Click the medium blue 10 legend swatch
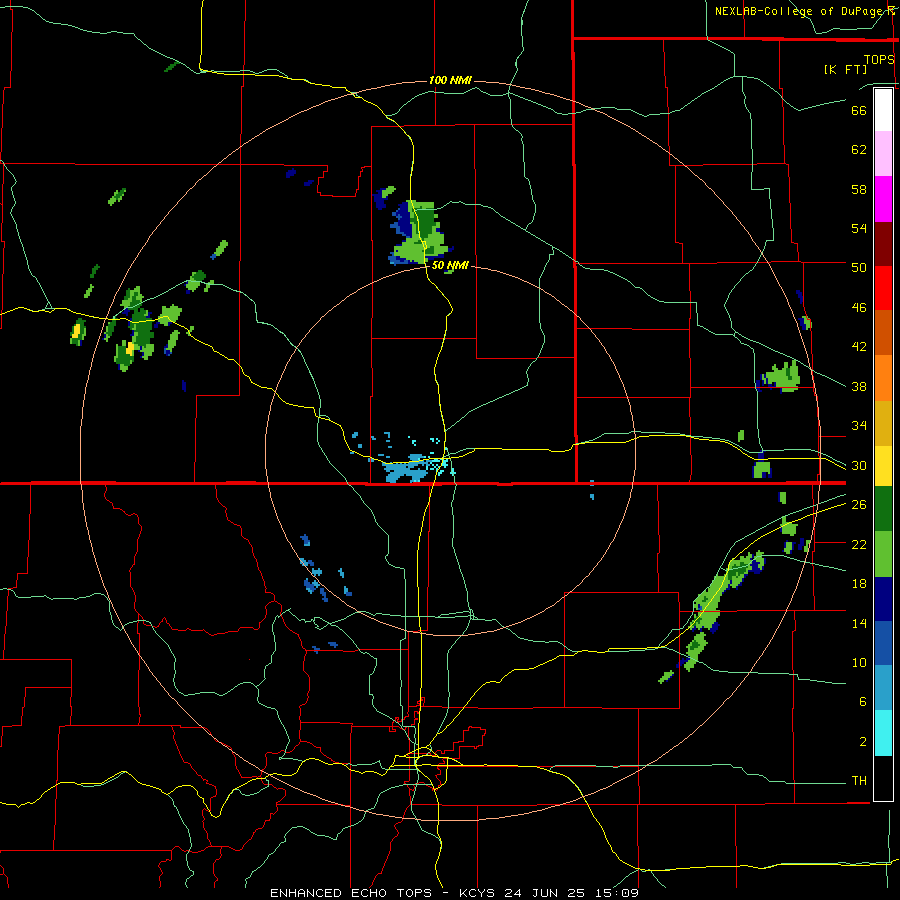The width and height of the screenshot is (900, 900). pyautogui.click(x=883, y=643)
